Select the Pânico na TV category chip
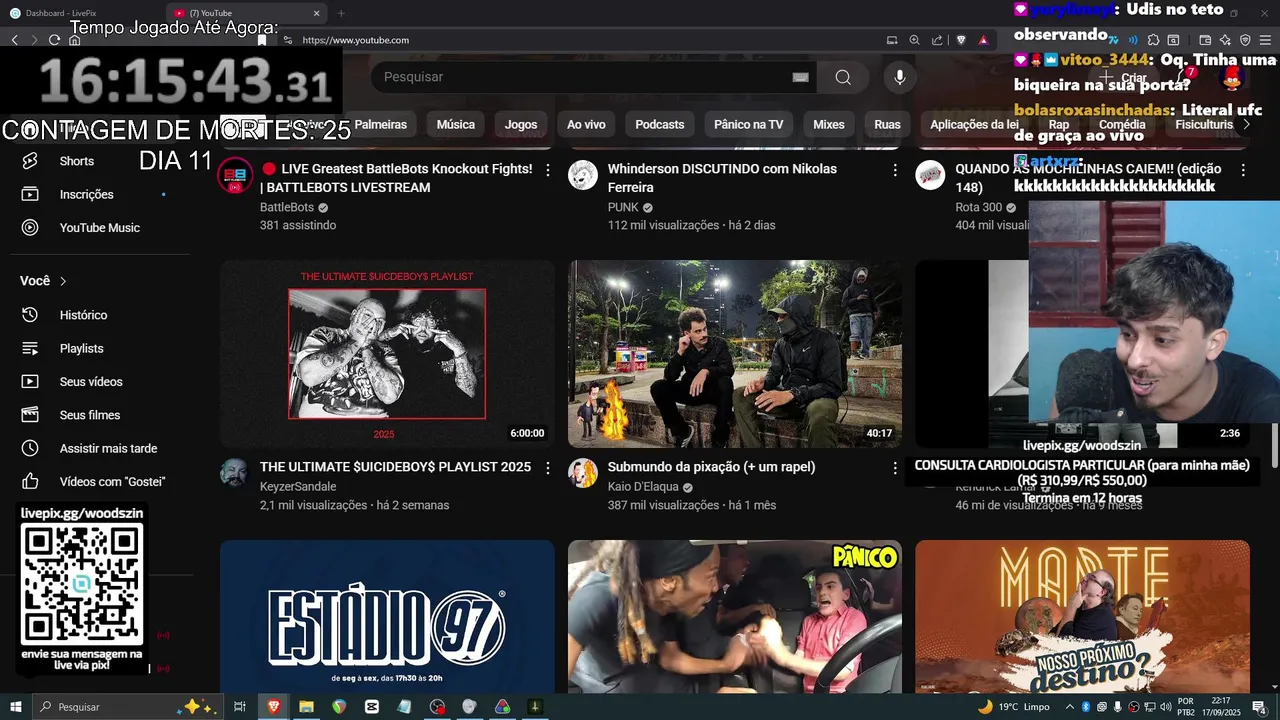 [748, 124]
